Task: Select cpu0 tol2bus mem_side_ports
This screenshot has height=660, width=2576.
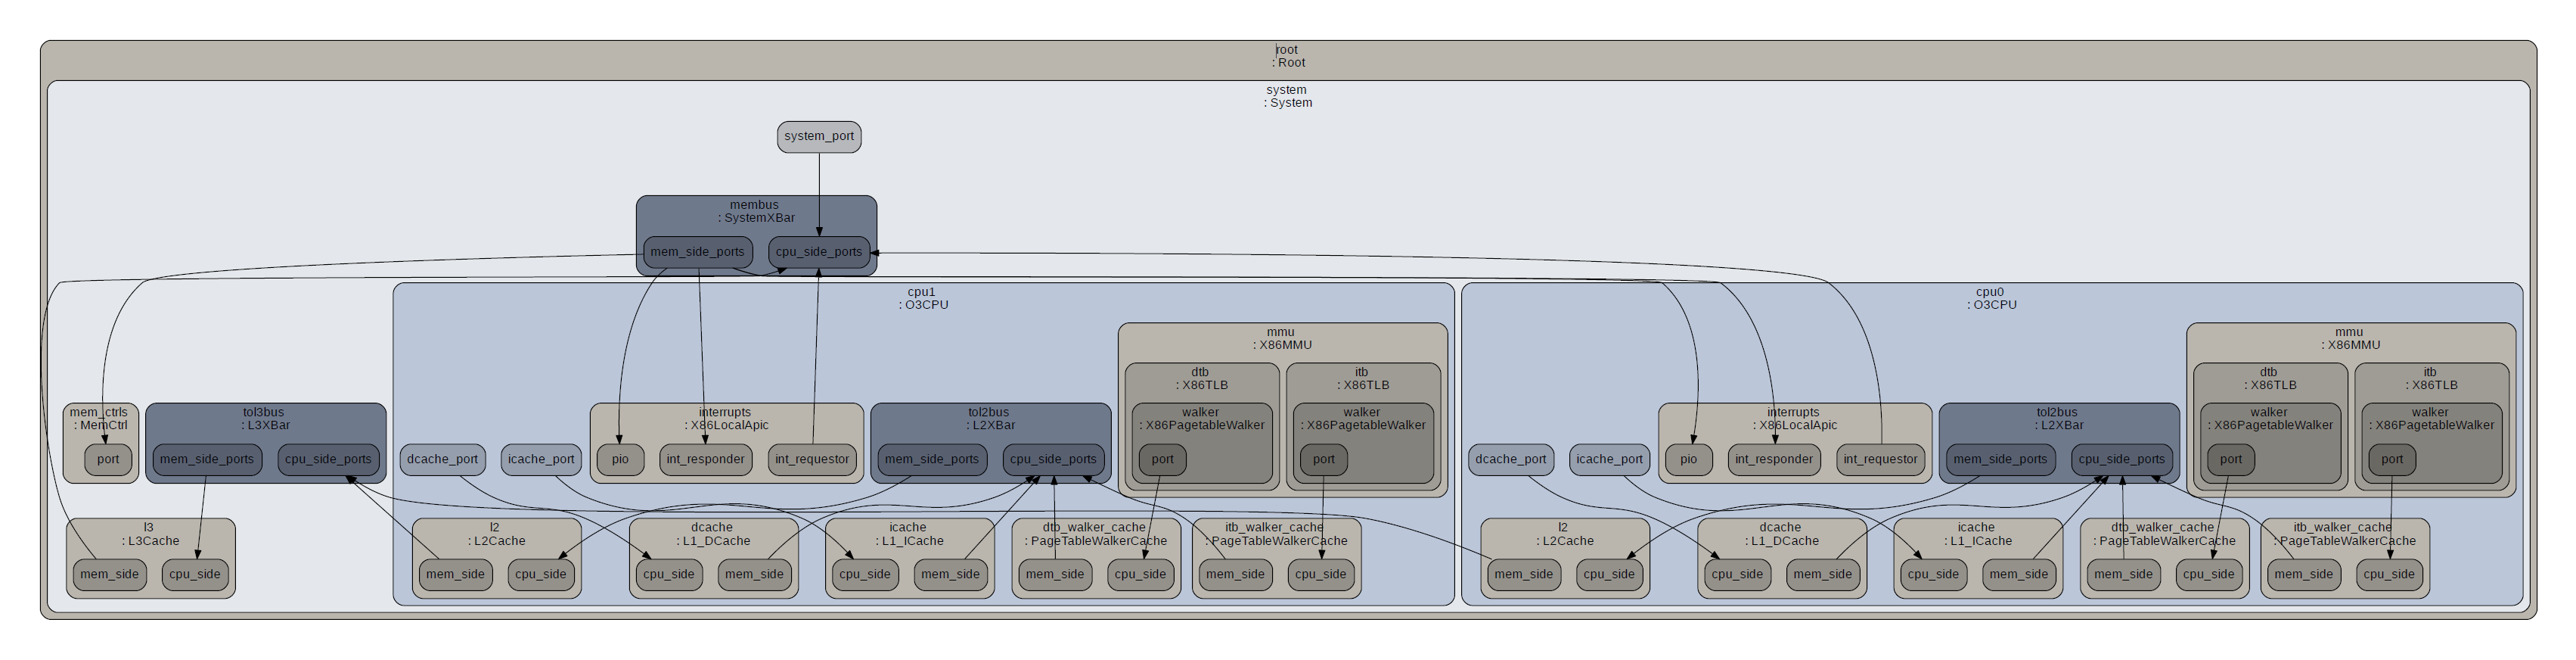Action: coord(2000,460)
